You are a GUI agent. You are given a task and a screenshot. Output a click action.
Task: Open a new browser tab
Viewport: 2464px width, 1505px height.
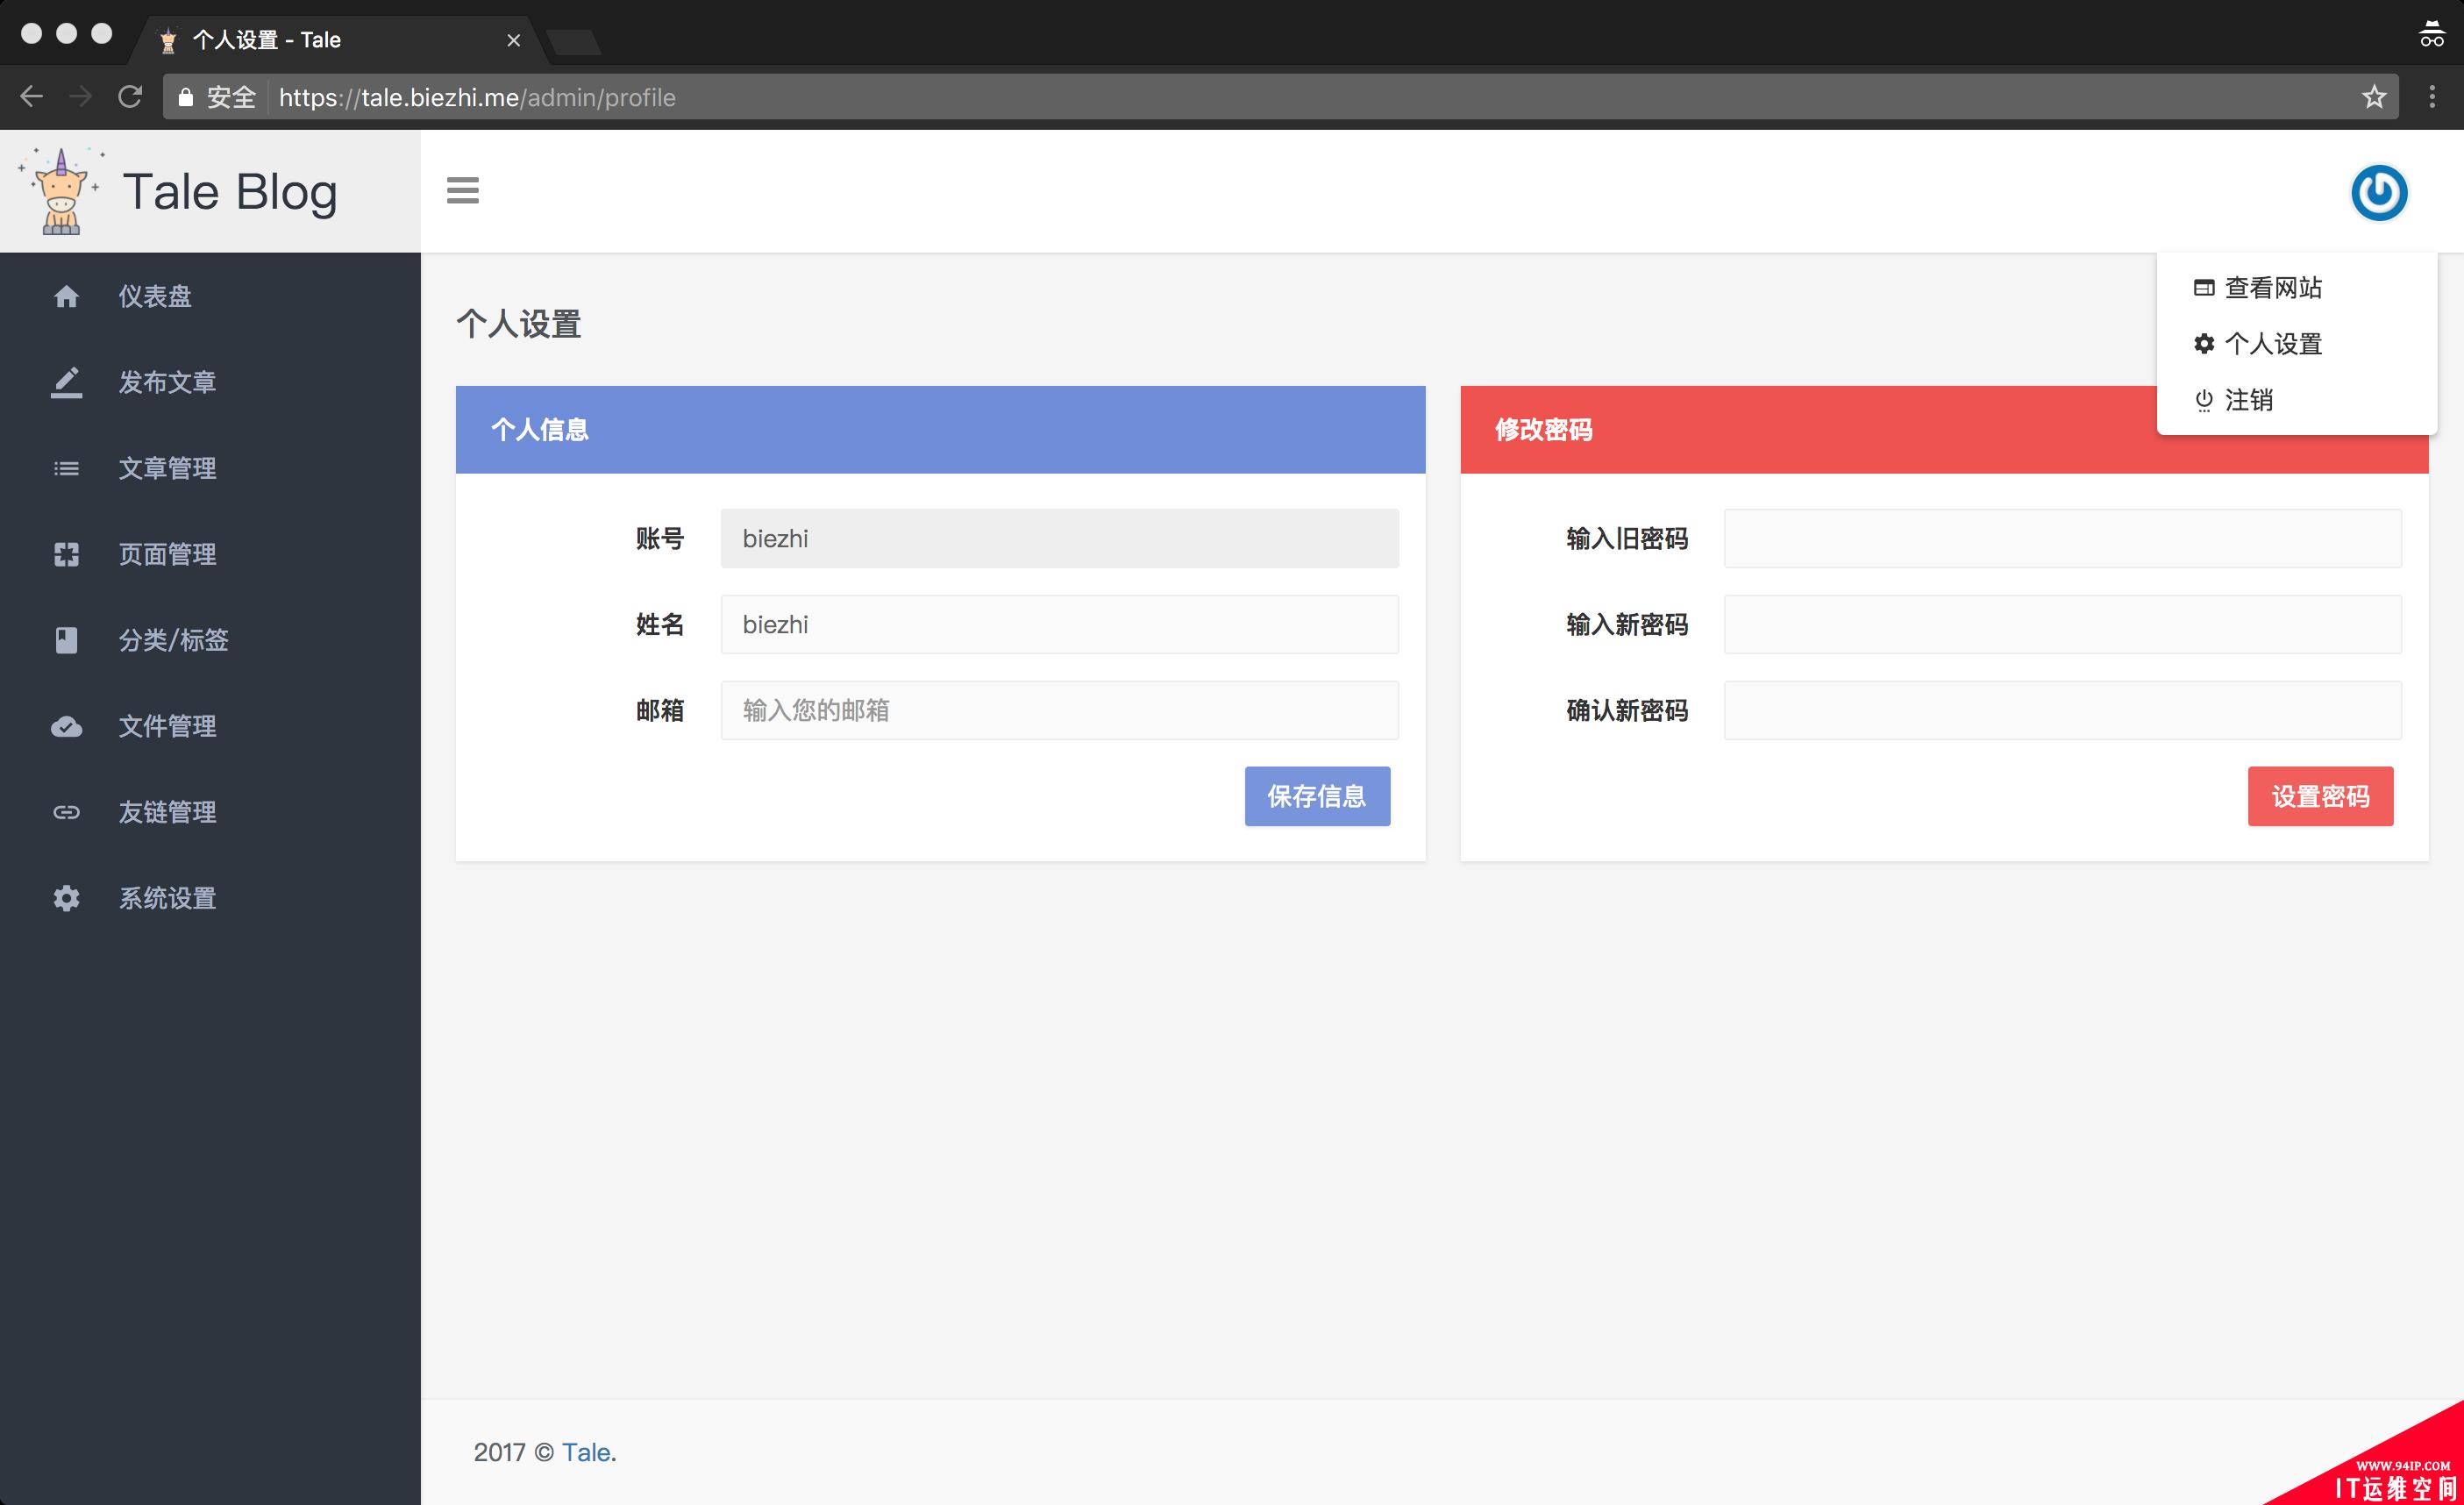coord(574,41)
